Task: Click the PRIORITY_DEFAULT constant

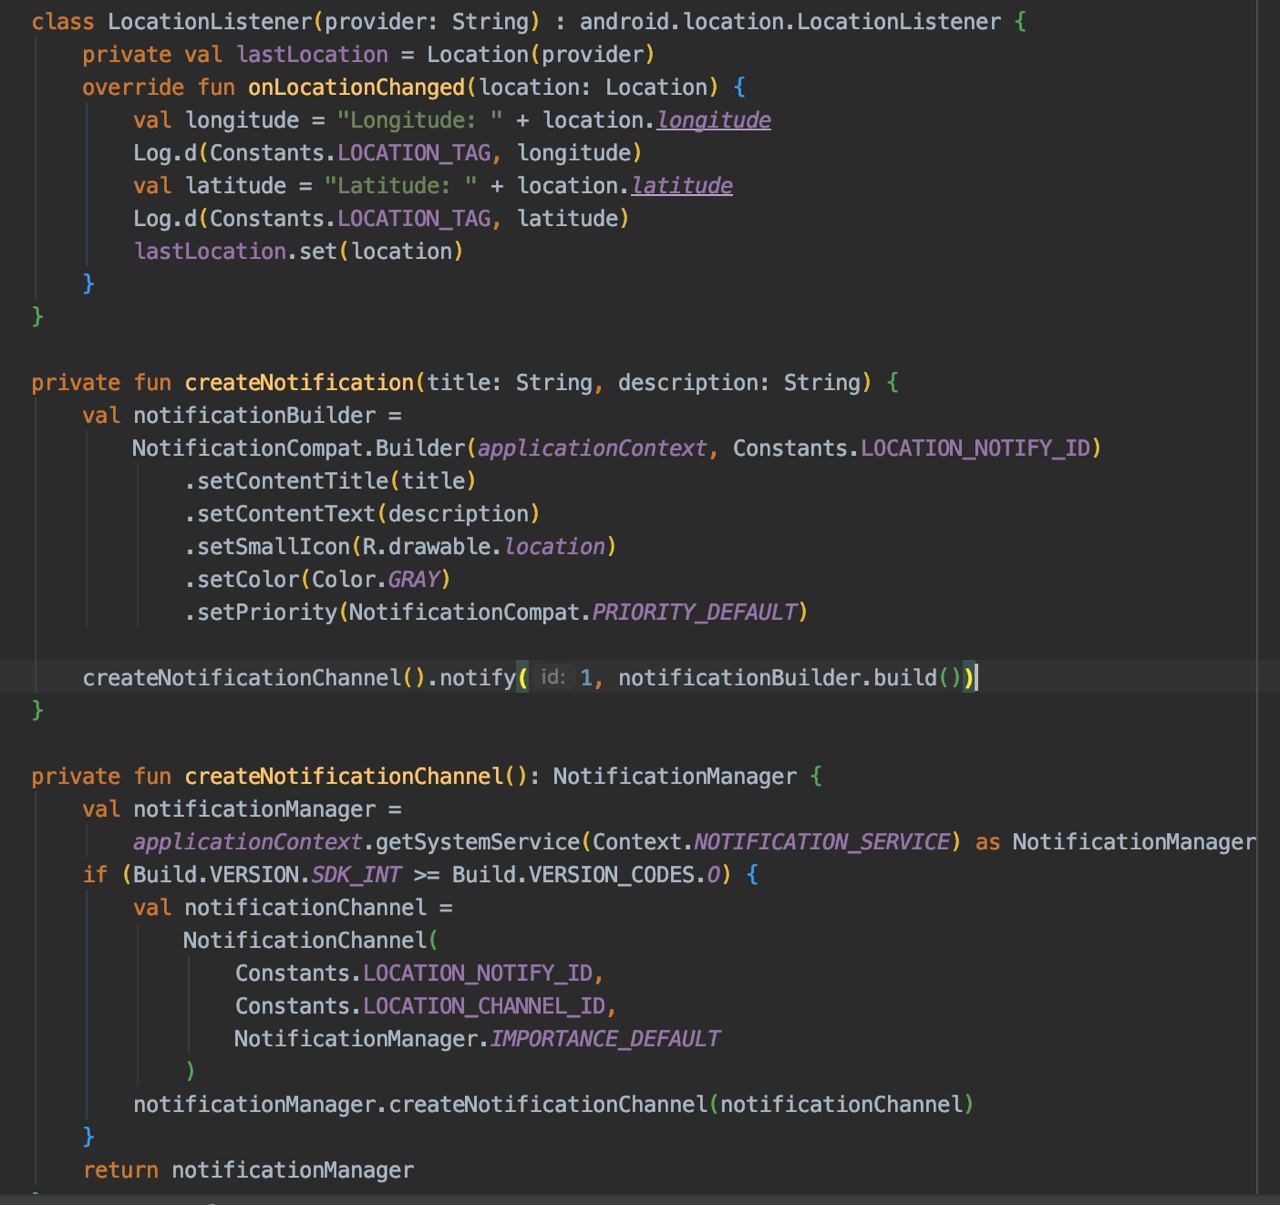Action: pos(694,612)
